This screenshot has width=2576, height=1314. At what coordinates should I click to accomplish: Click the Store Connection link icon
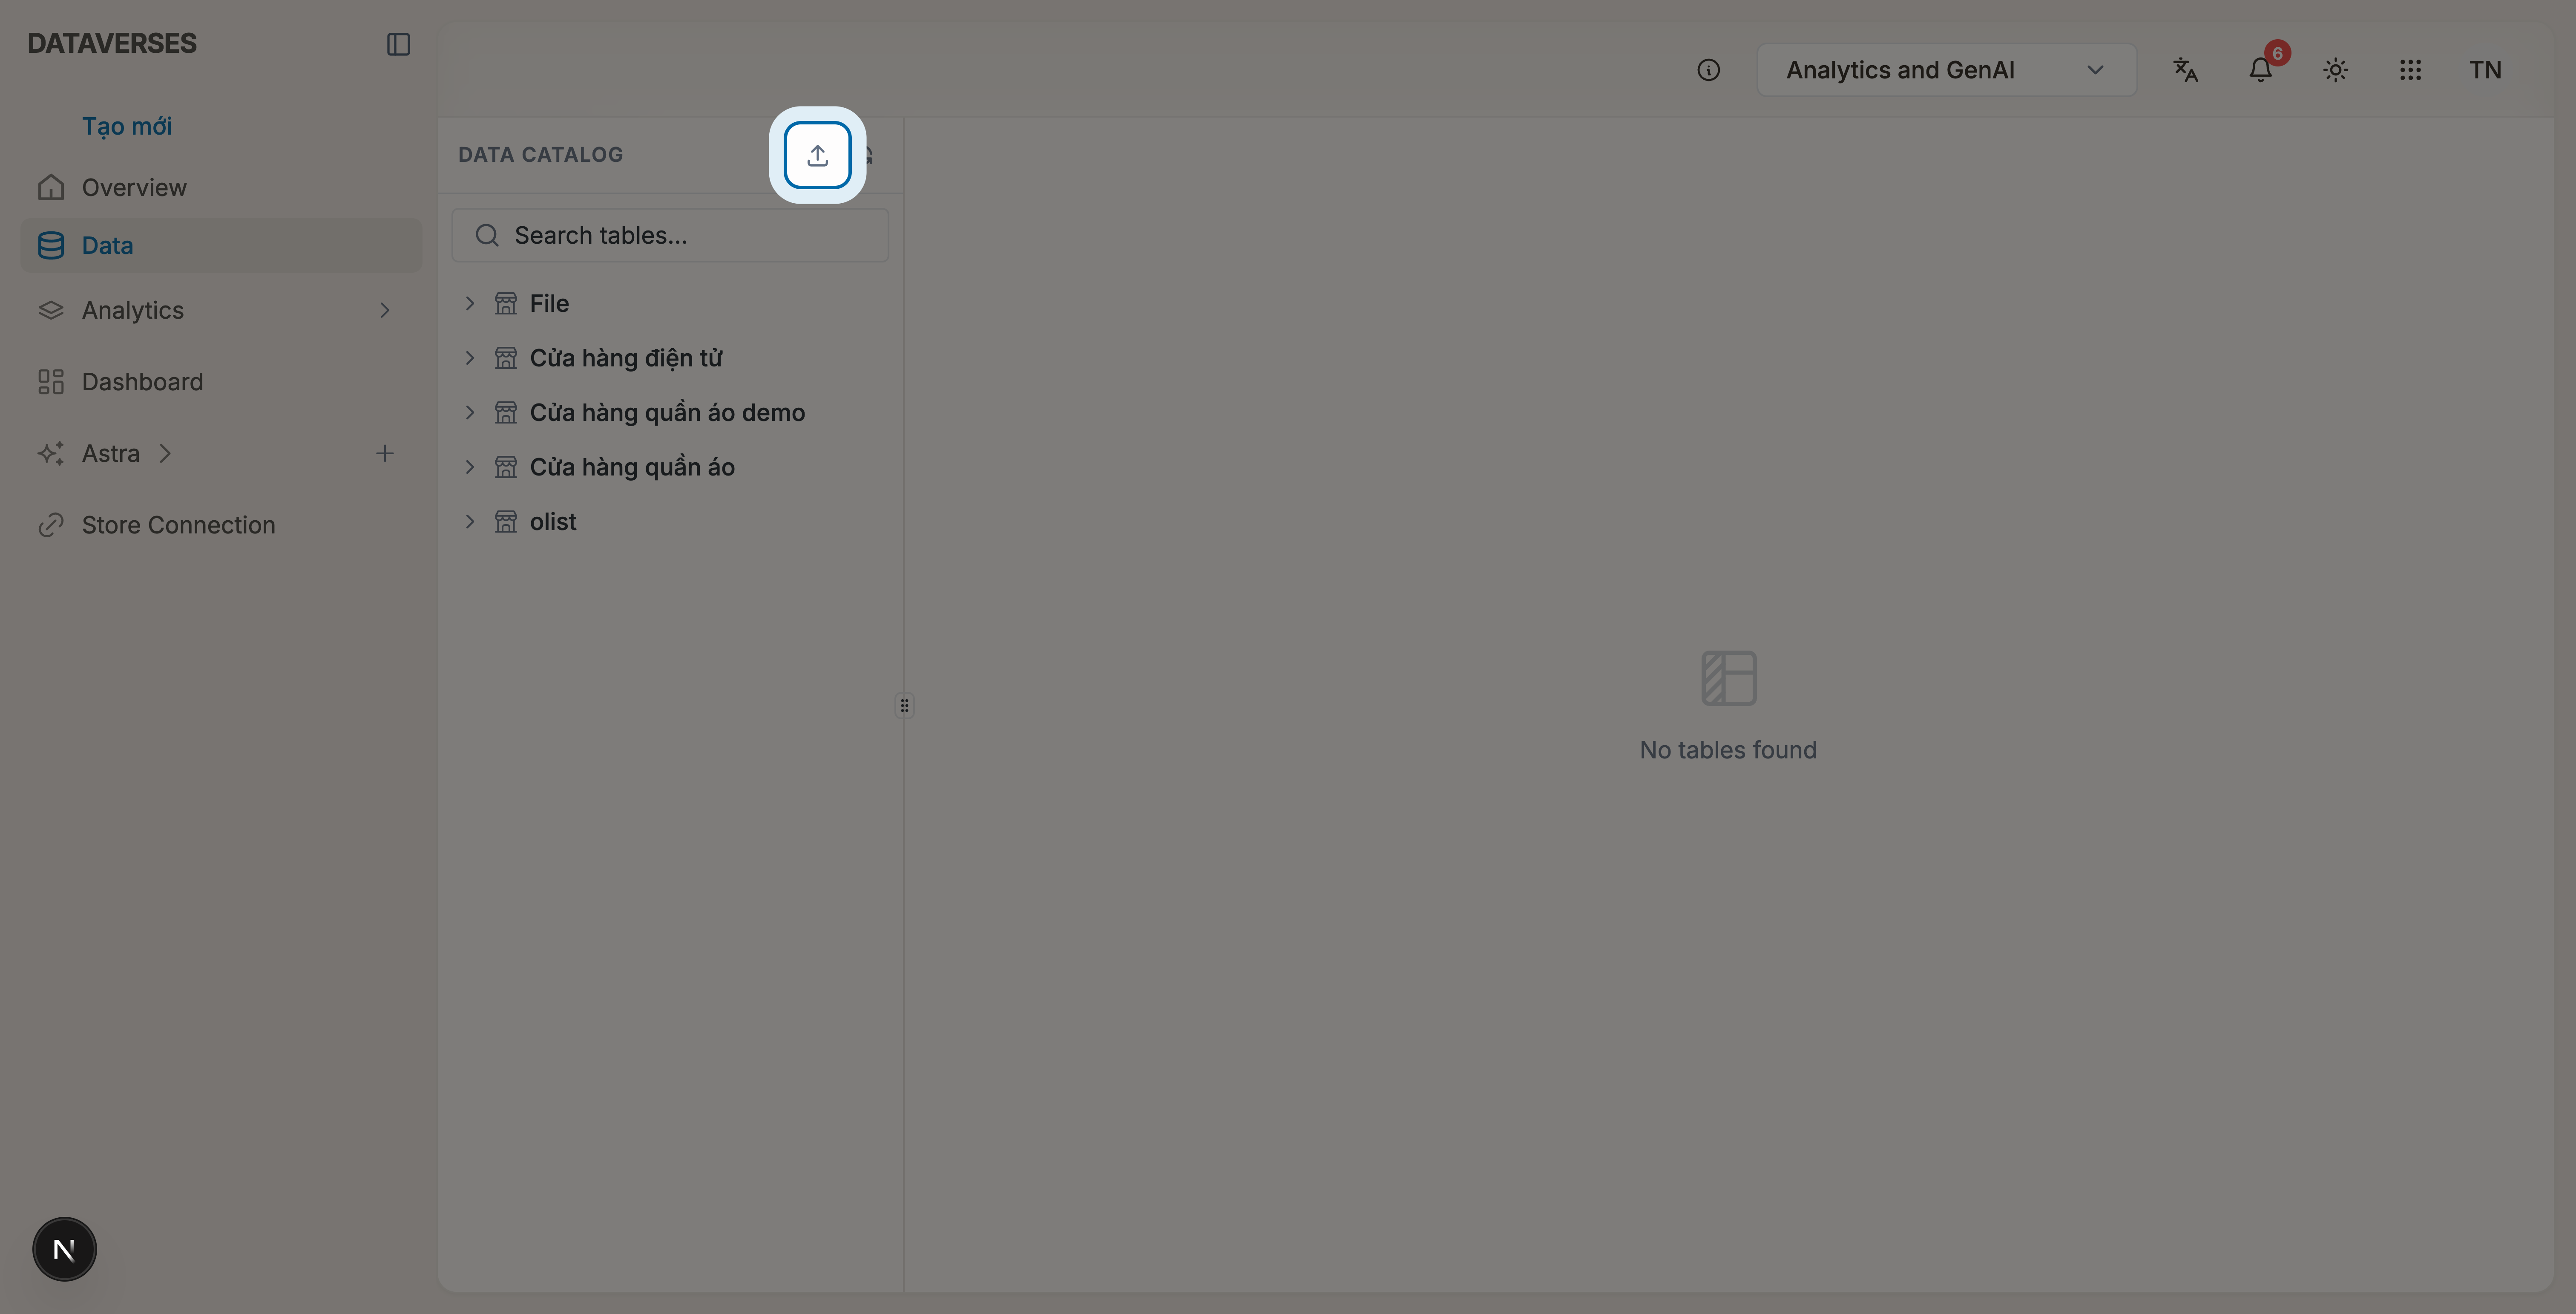(x=51, y=525)
